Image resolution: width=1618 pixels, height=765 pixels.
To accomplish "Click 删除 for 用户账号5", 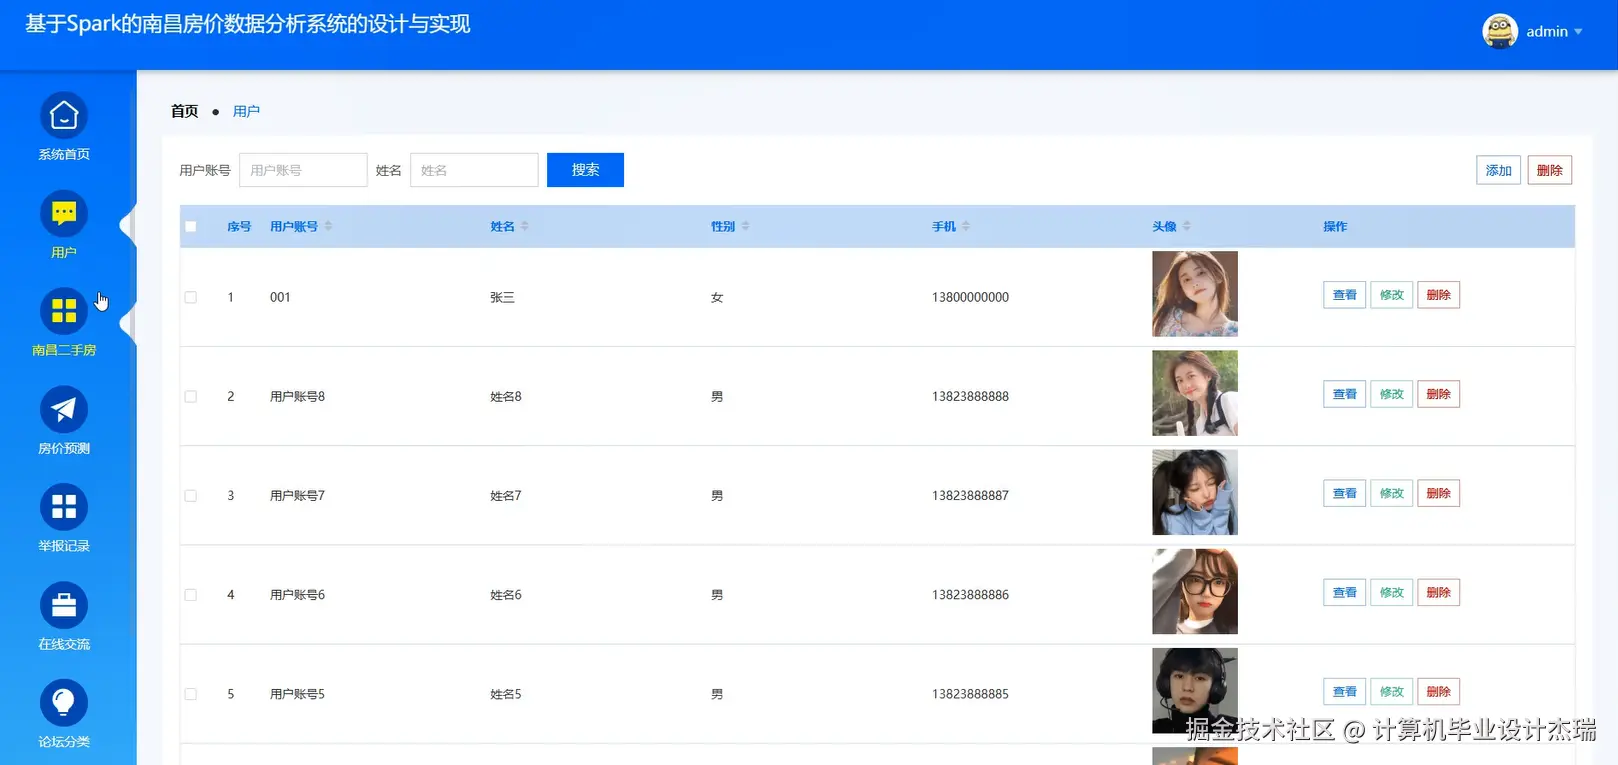I will pos(1438,691).
